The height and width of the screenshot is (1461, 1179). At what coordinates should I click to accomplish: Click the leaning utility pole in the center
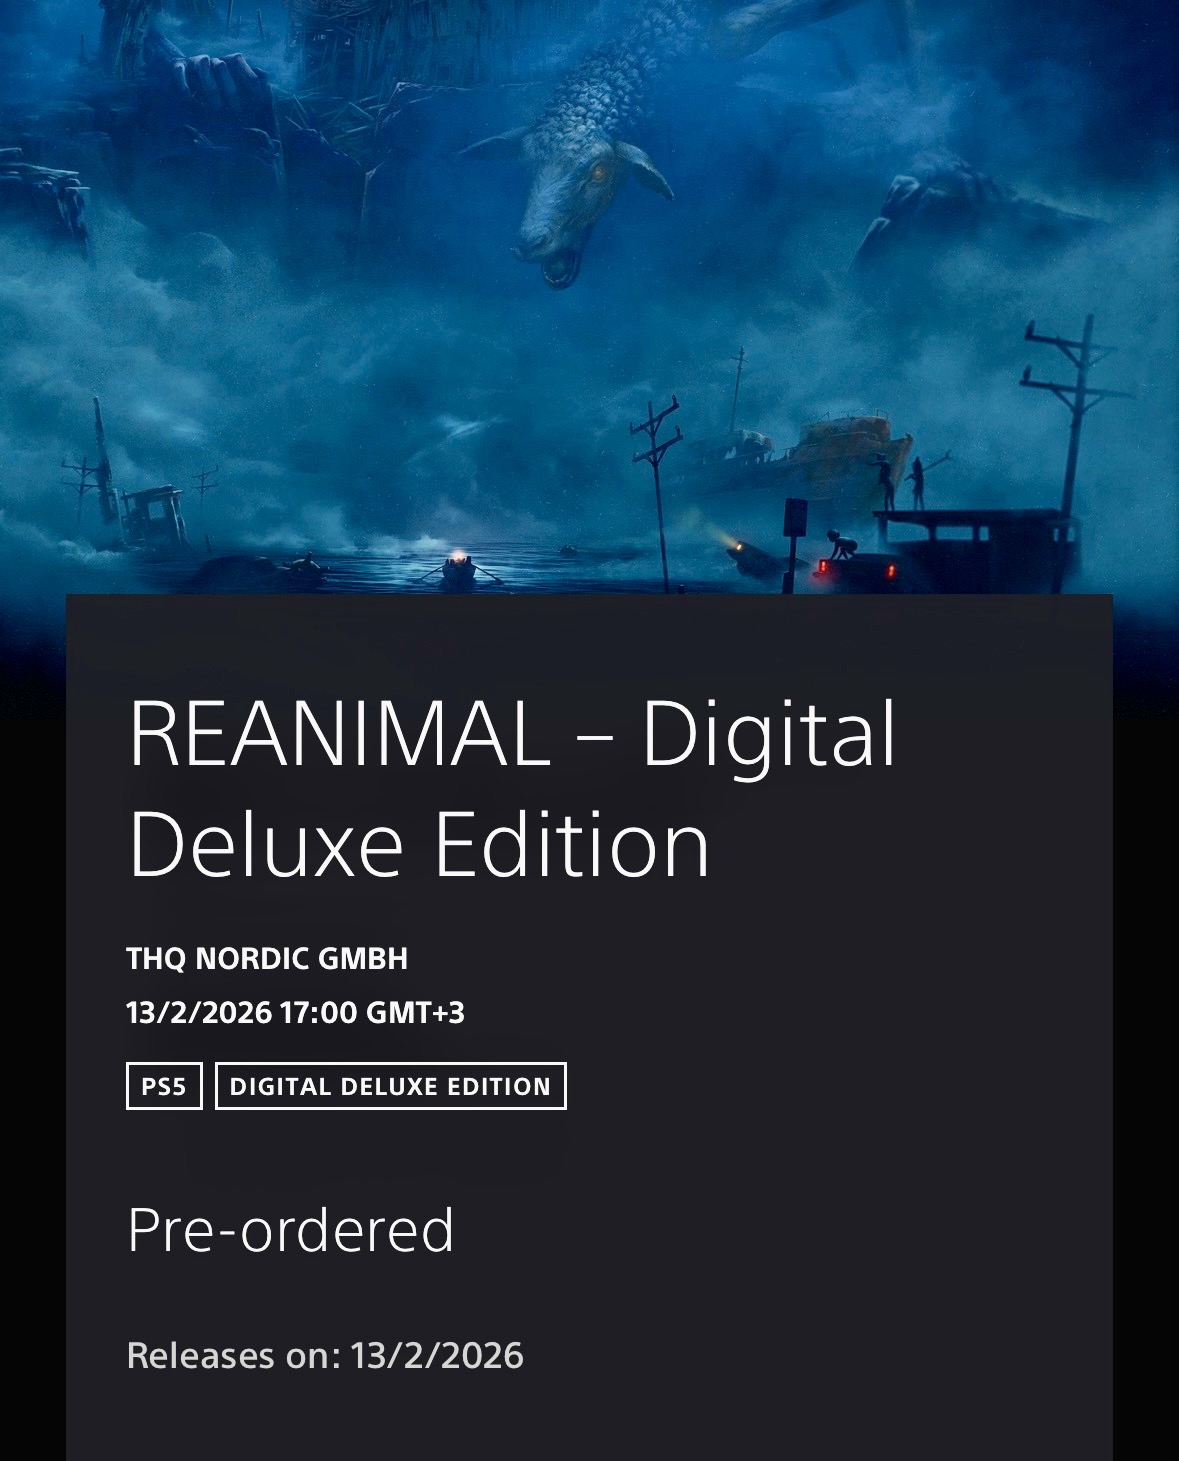click(657, 490)
